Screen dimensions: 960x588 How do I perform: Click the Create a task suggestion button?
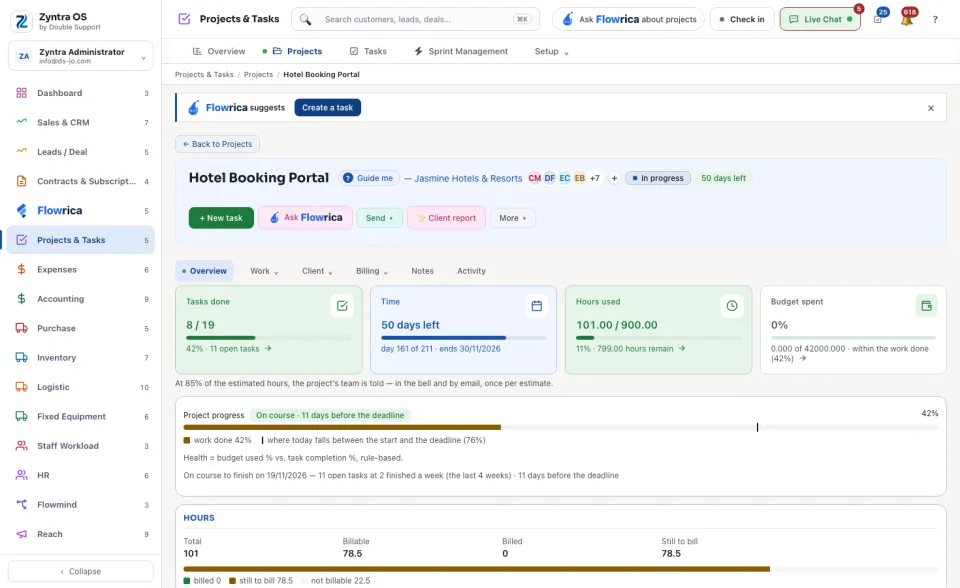pyautogui.click(x=328, y=108)
